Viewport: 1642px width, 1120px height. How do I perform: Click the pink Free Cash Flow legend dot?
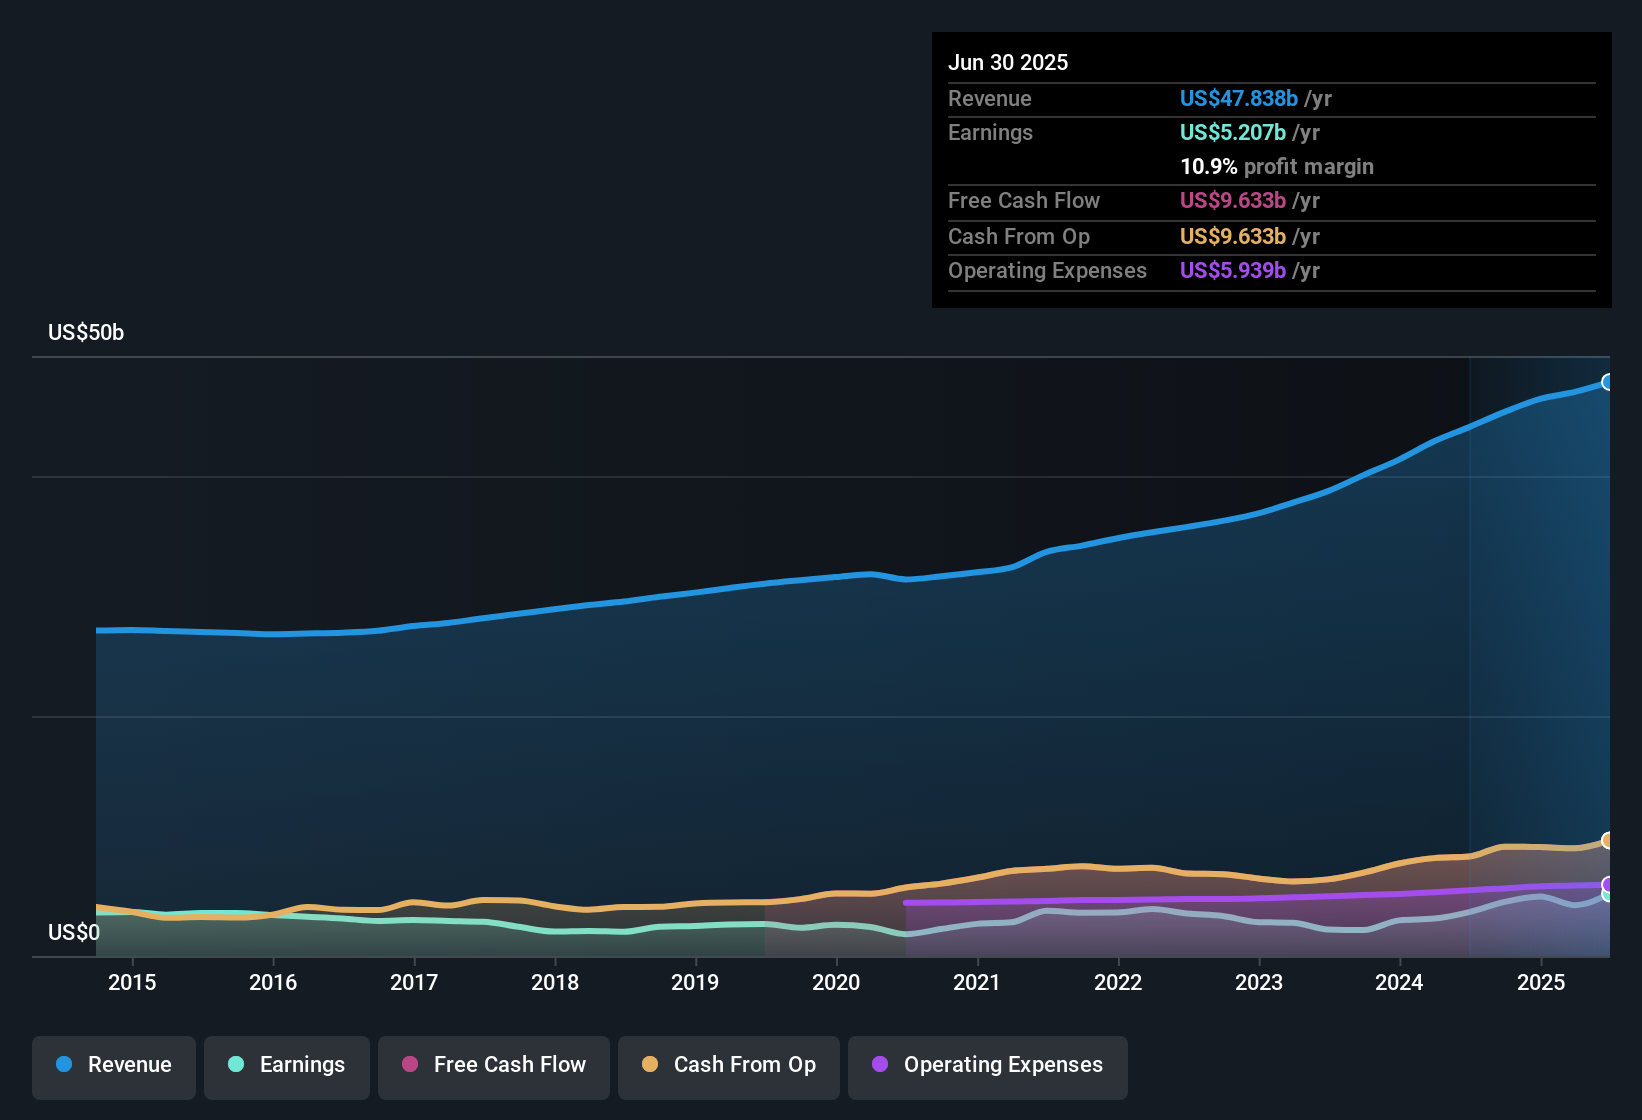(x=410, y=1065)
